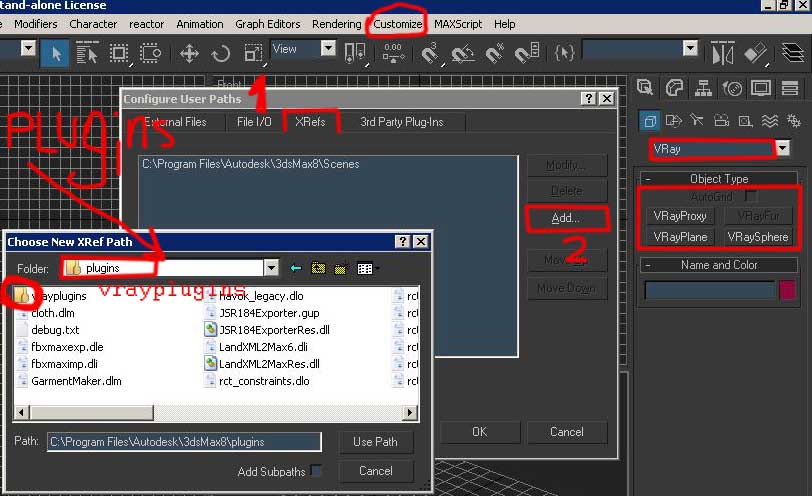The height and width of the screenshot is (496, 812).
Task: Switch to Hierarchy command panel tab
Action: (703, 87)
